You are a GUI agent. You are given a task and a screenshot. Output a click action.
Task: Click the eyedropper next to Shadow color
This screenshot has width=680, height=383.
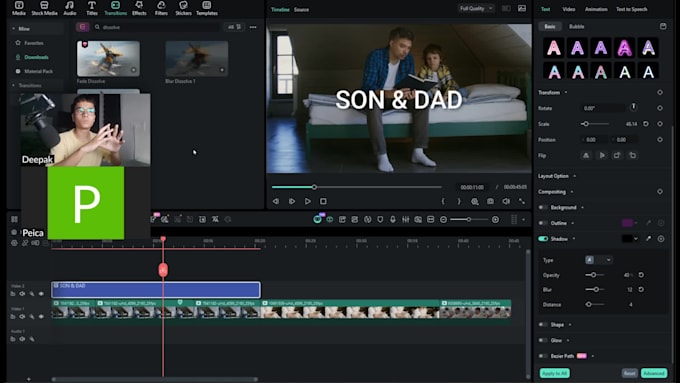(x=648, y=239)
